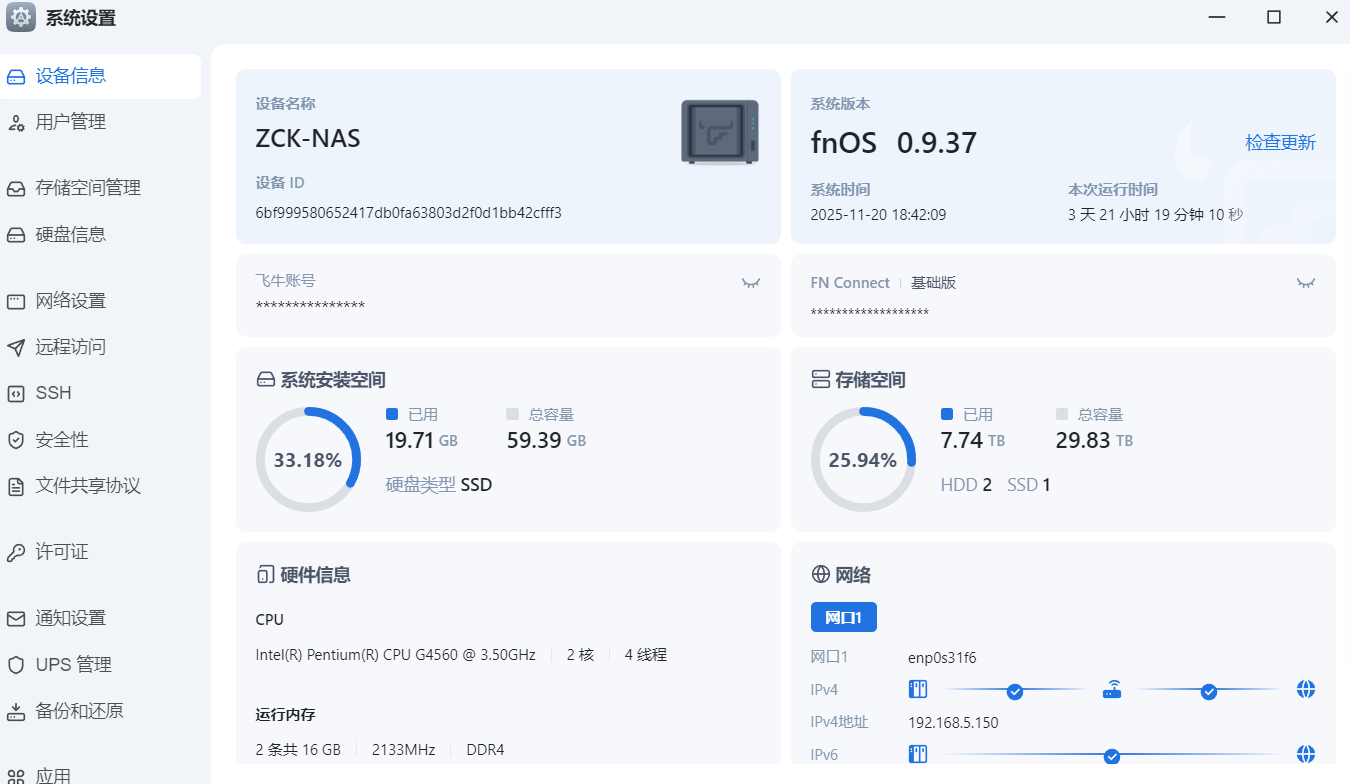The image size is (1350, 784).
Task: Minimize the 系统设置 window
Action: click(x=1216, y=17)
